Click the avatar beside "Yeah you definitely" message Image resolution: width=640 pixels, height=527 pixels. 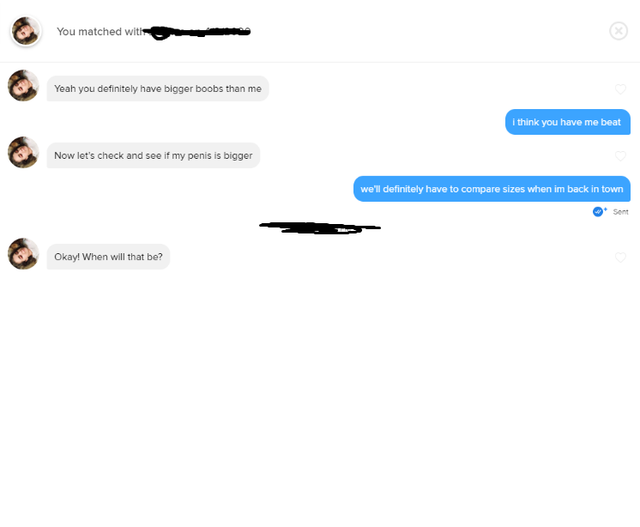click(23, 86)
